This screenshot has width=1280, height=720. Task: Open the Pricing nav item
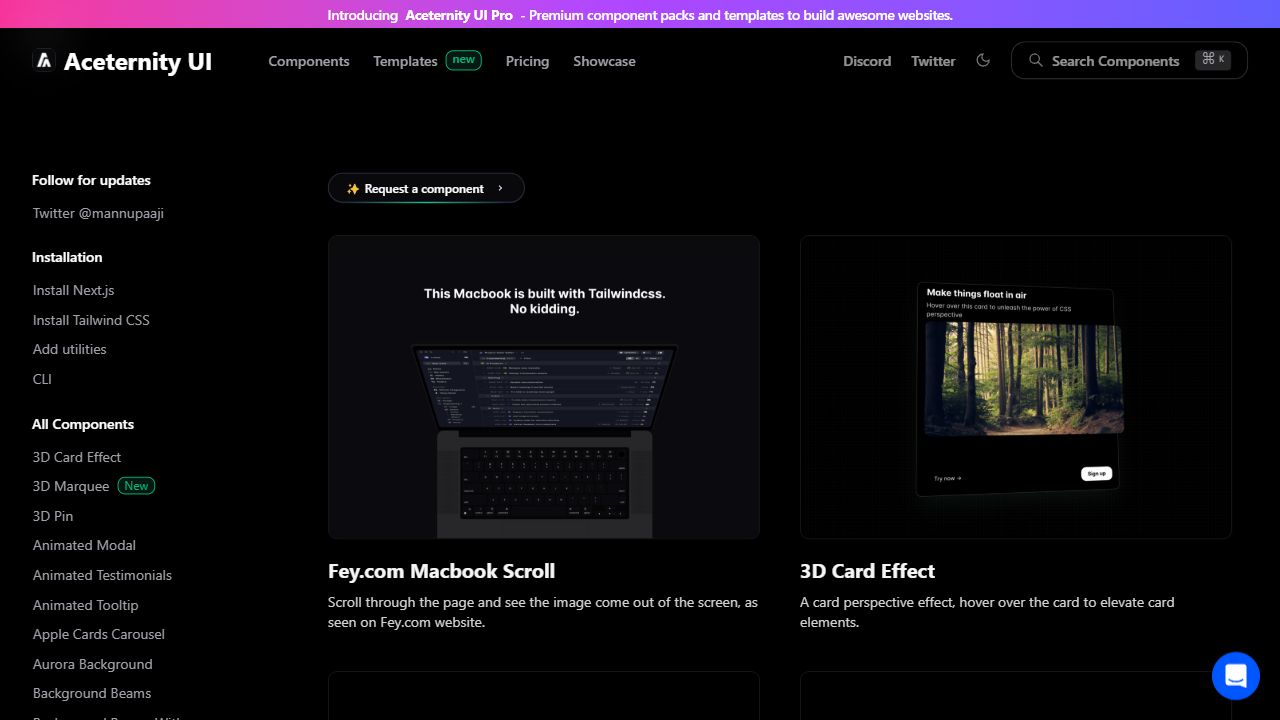click(527, 61)
